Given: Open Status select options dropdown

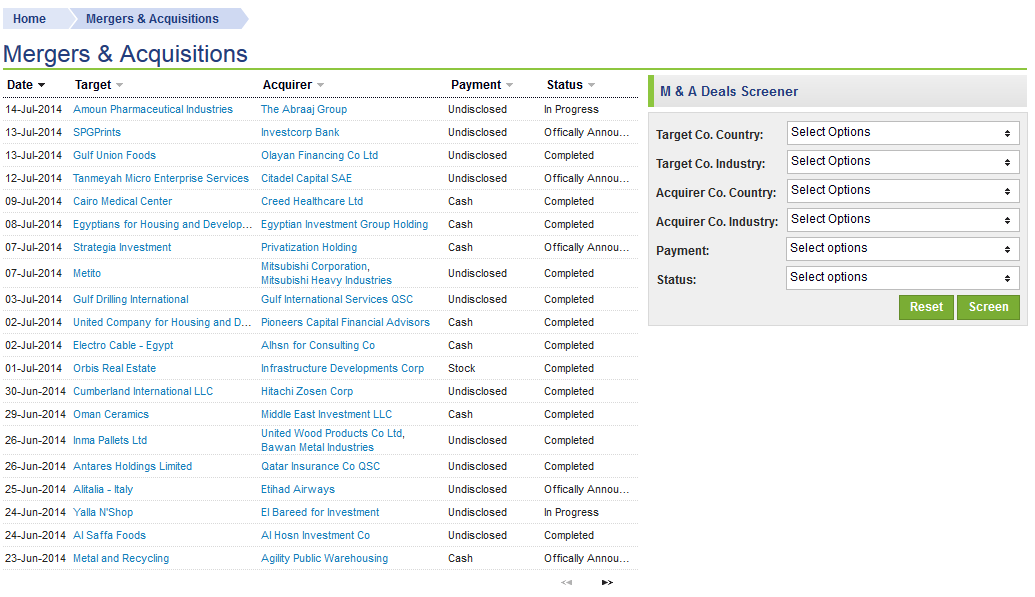Looking at the screenshot, I should [x=903, y=278].
